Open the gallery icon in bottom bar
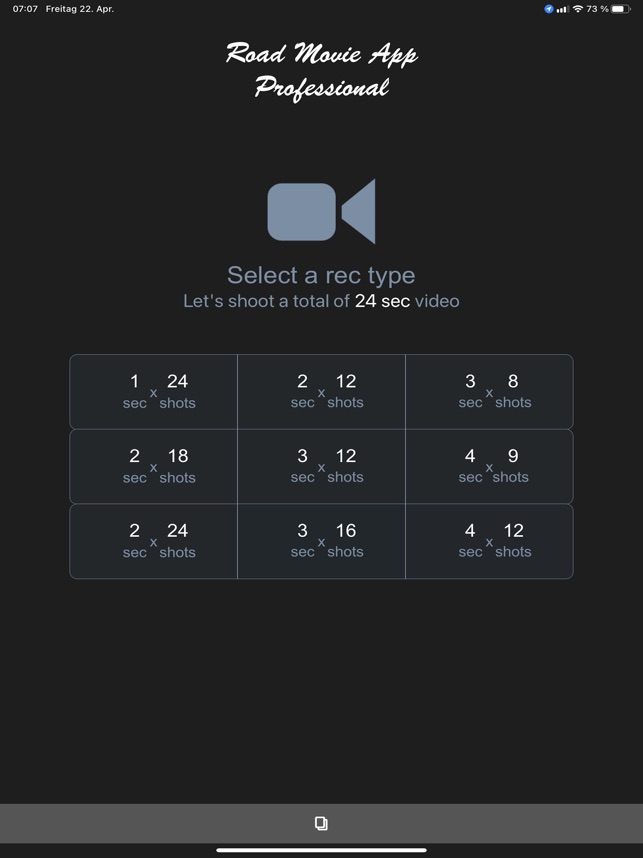643x858 pixels. [x=321, y=823]
